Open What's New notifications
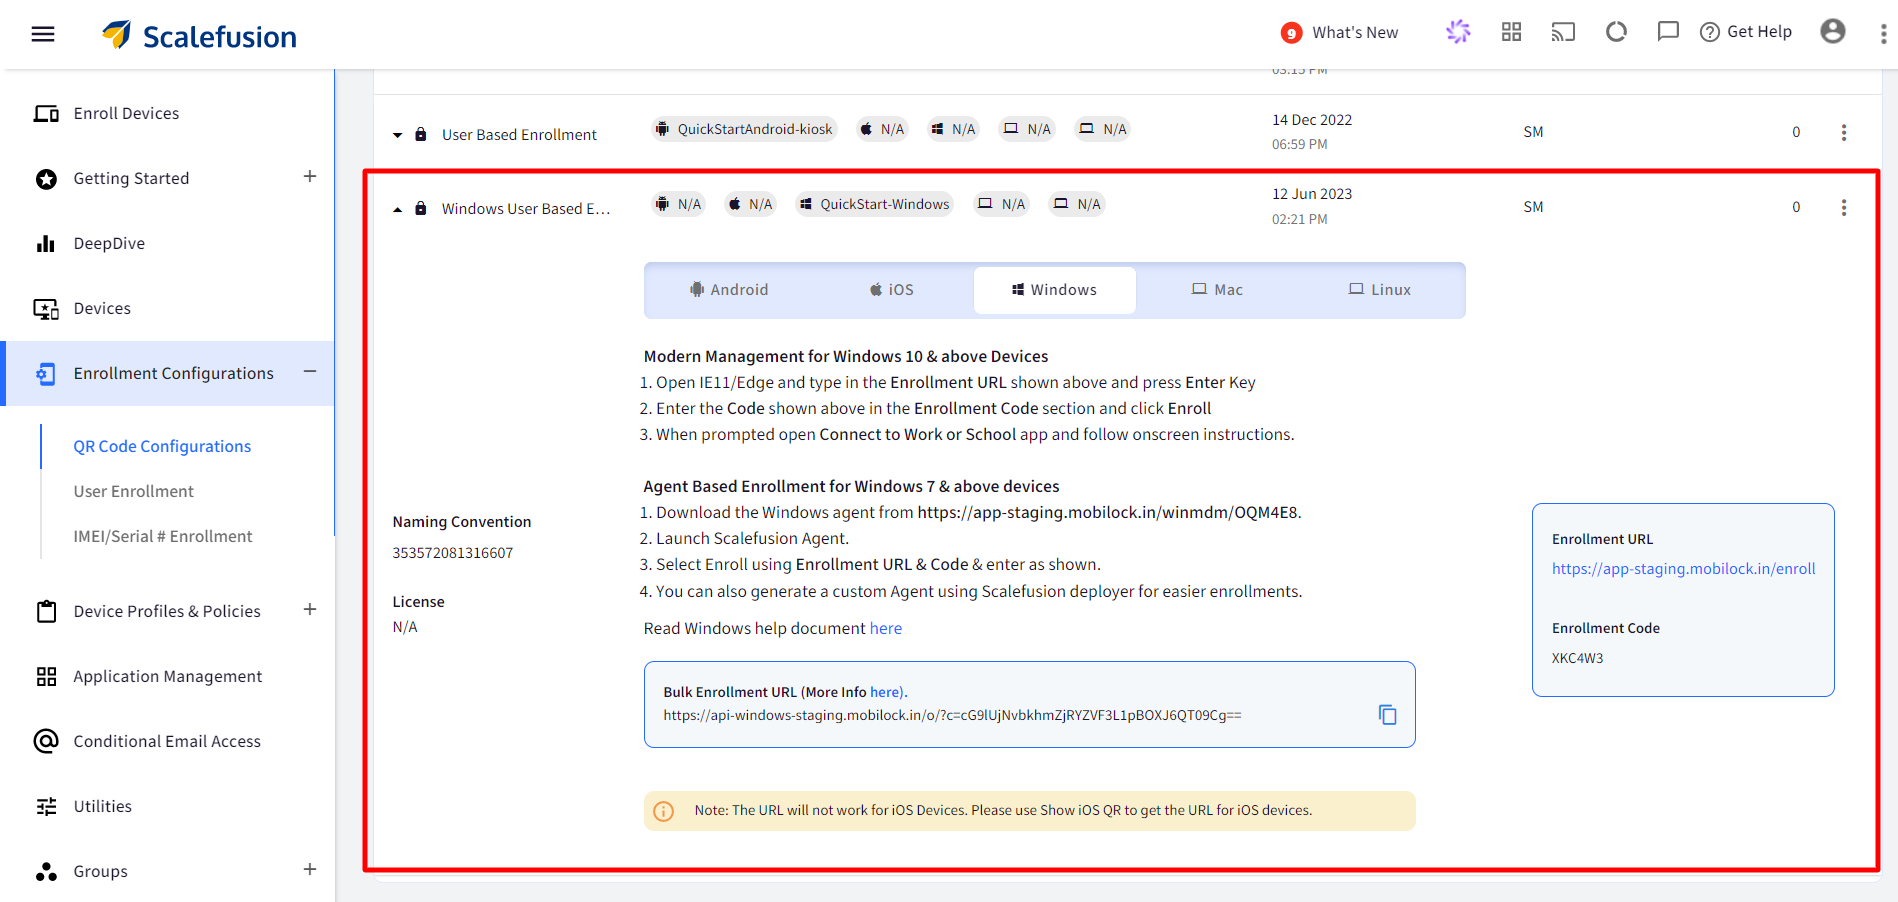Viewport: 1898px width, 902px height. [1340, 33]
